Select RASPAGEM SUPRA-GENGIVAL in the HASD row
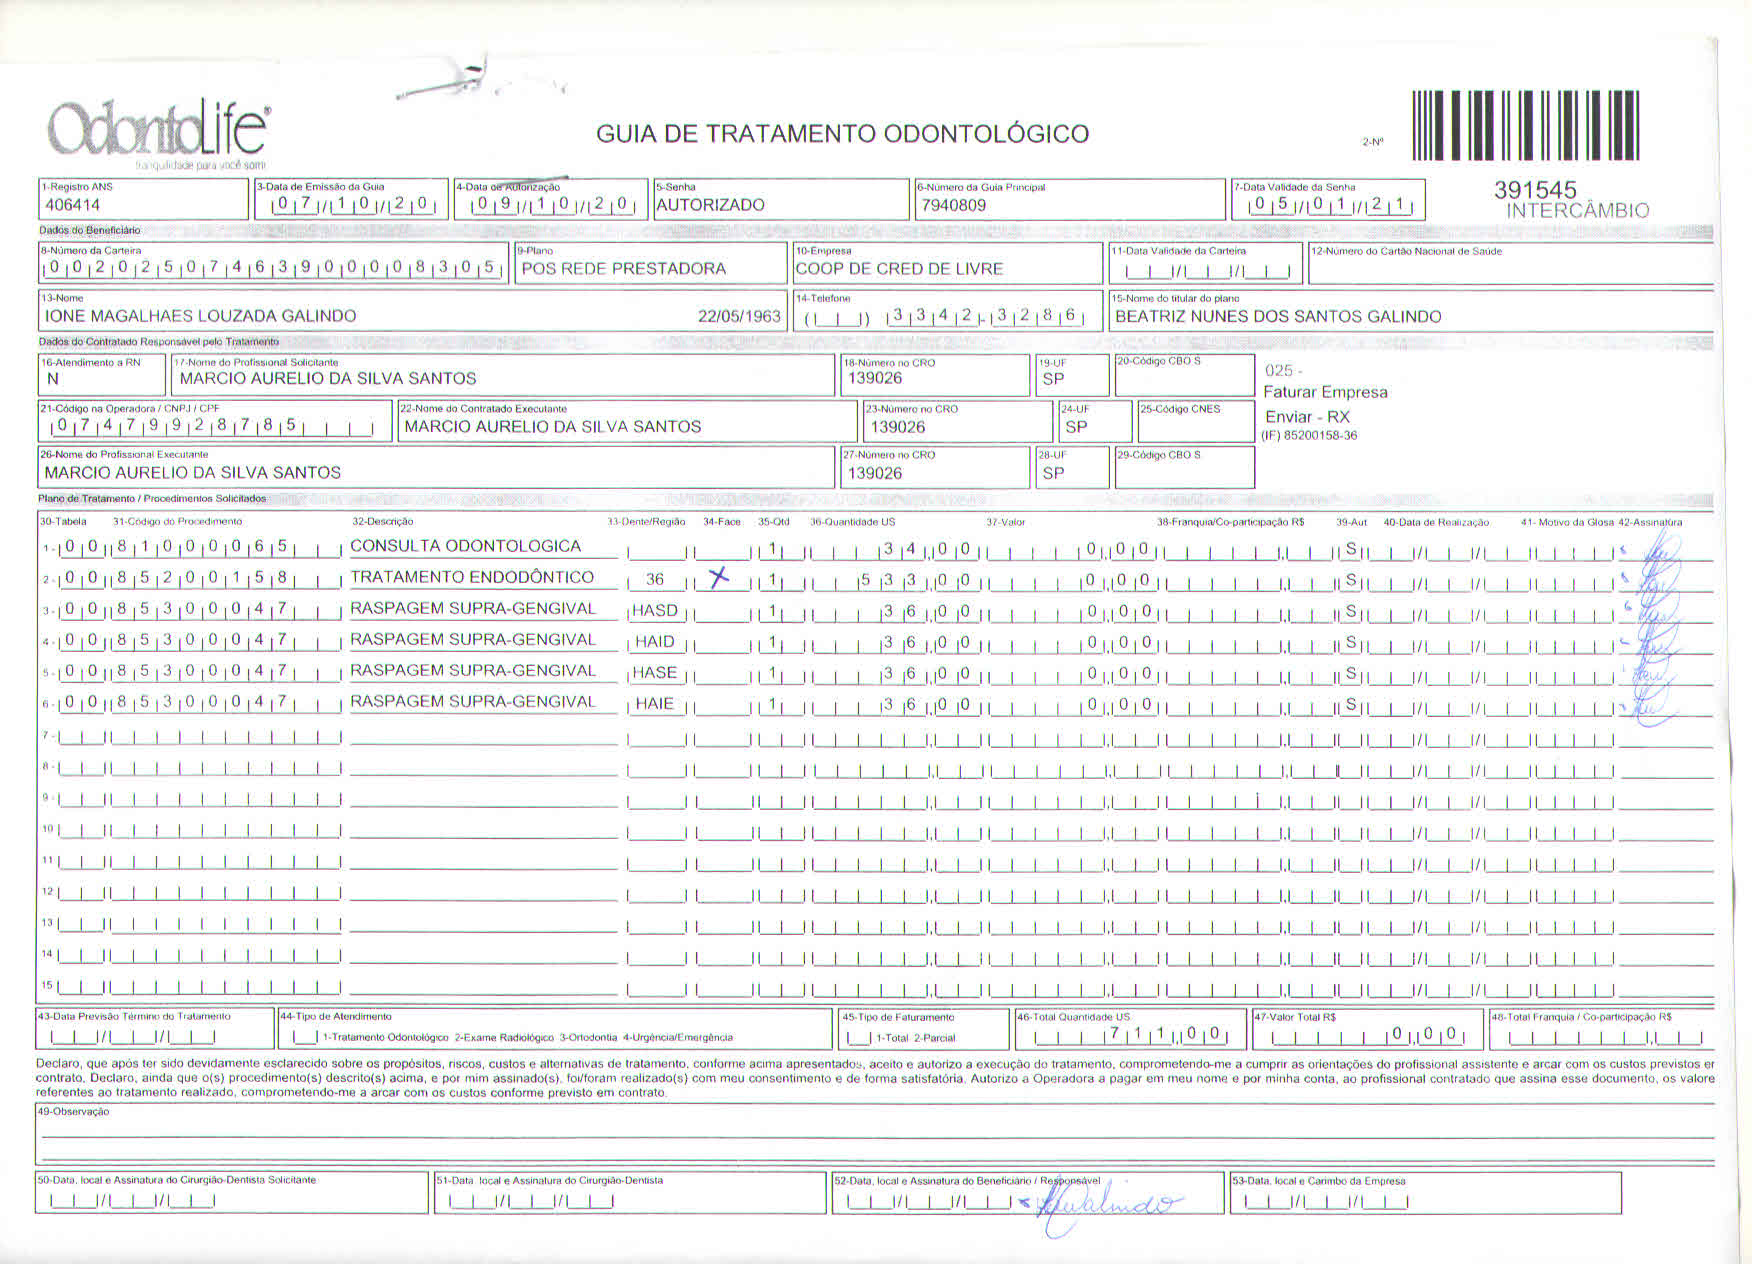 click(473, 608)
